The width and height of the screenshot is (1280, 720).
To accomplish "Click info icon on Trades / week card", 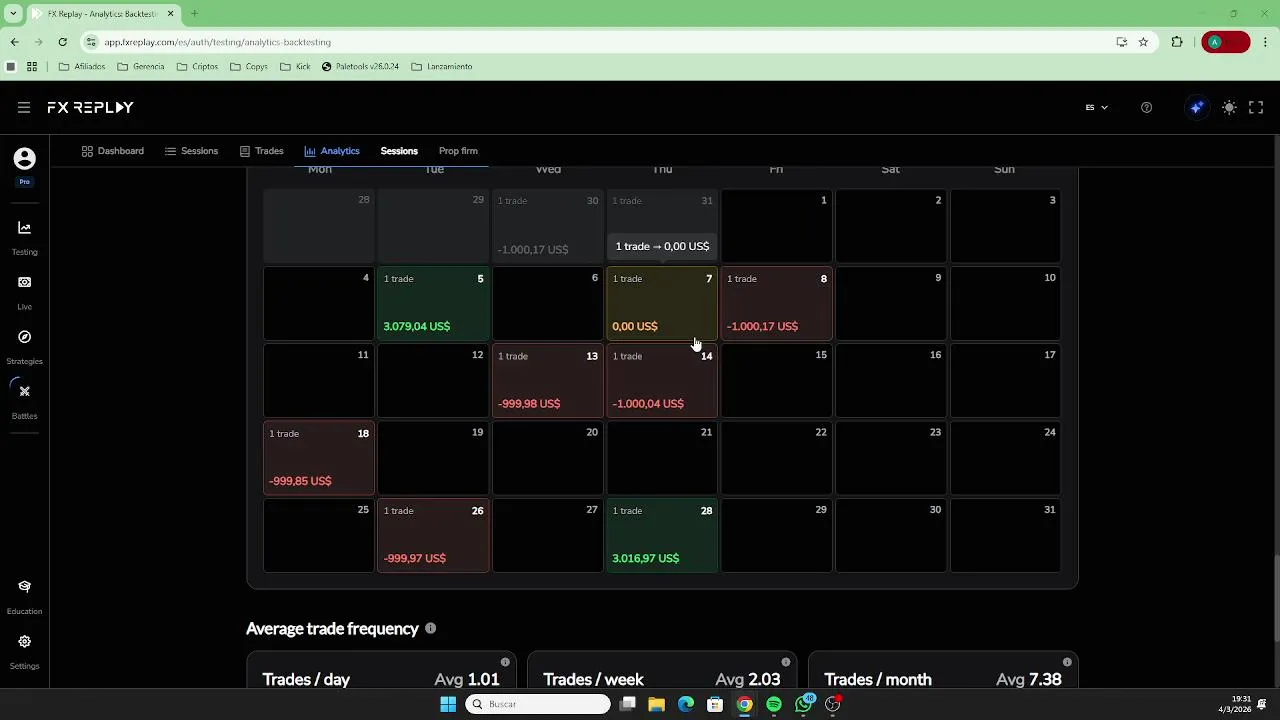I will tap(786, 662).
